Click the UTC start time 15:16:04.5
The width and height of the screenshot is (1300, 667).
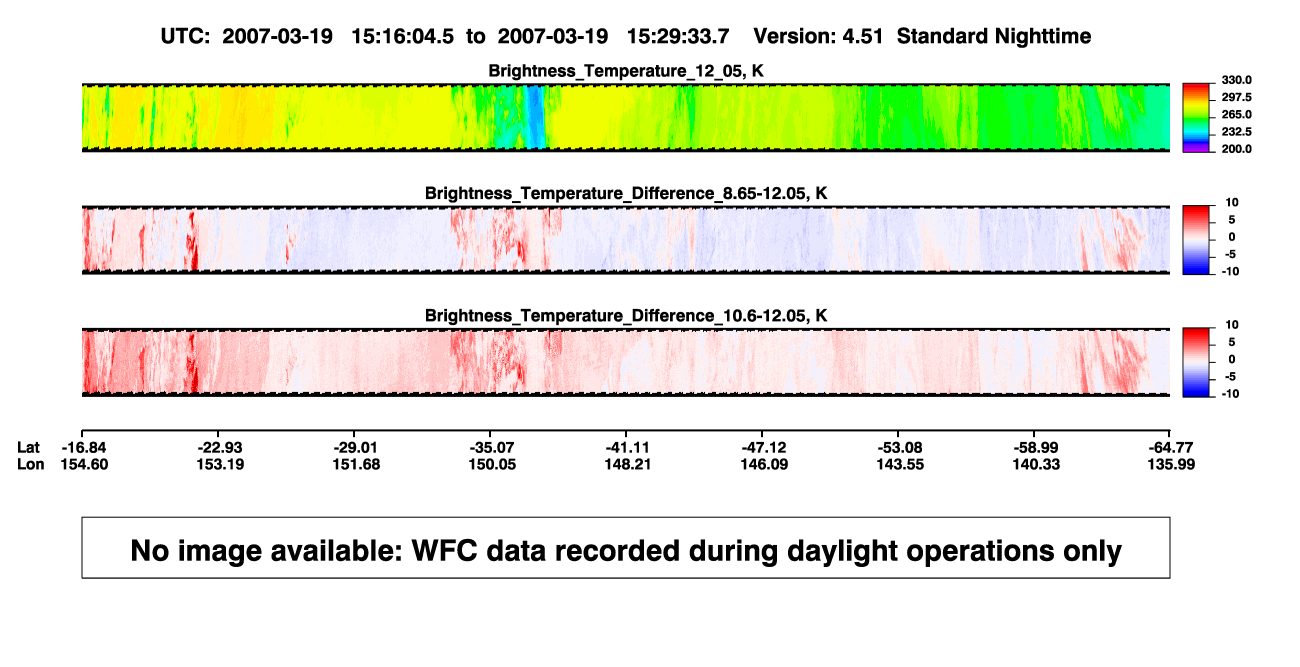tap(404, 36)
